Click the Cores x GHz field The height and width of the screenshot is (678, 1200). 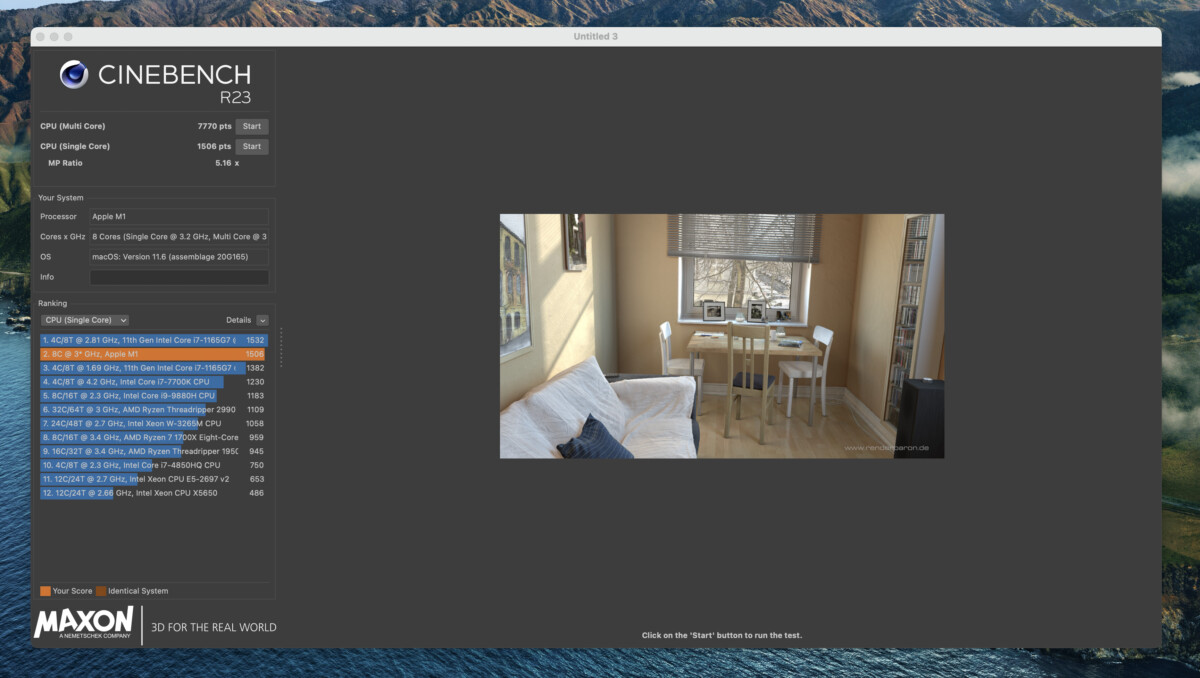[x=179, y=237]
